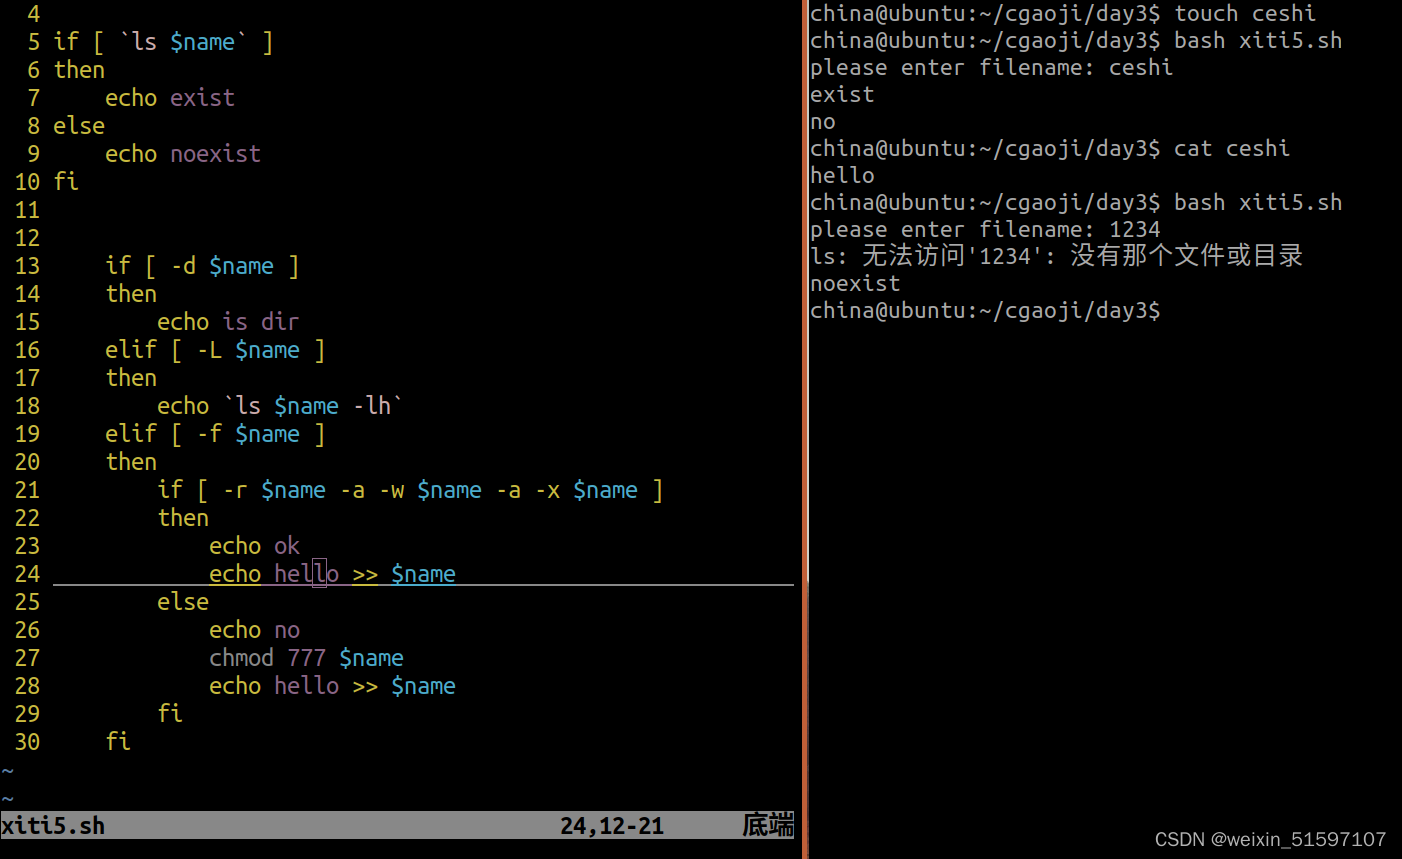Click 'chmod 777 $name' on line 27
Image resolution: width=1402 pixels, height=859 pixels.
point(306,658)
